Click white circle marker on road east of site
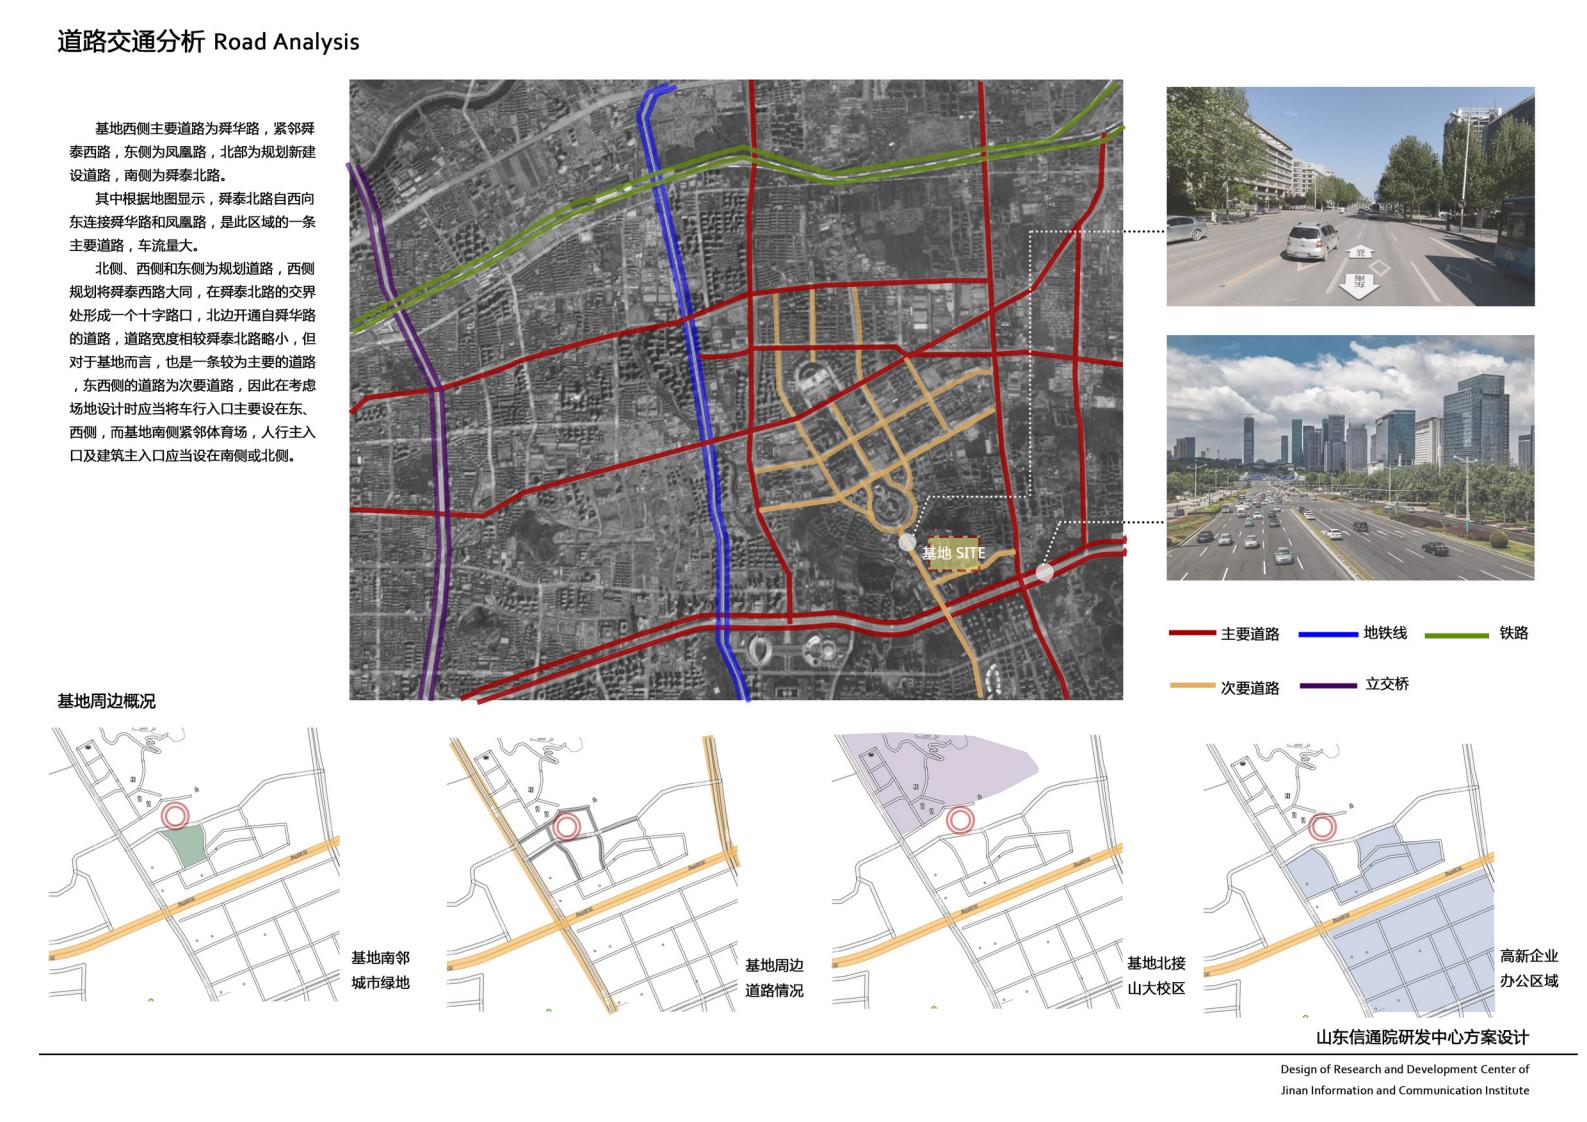The height and width of the screenshot is (1122, 1587). tap(1044, 572)
